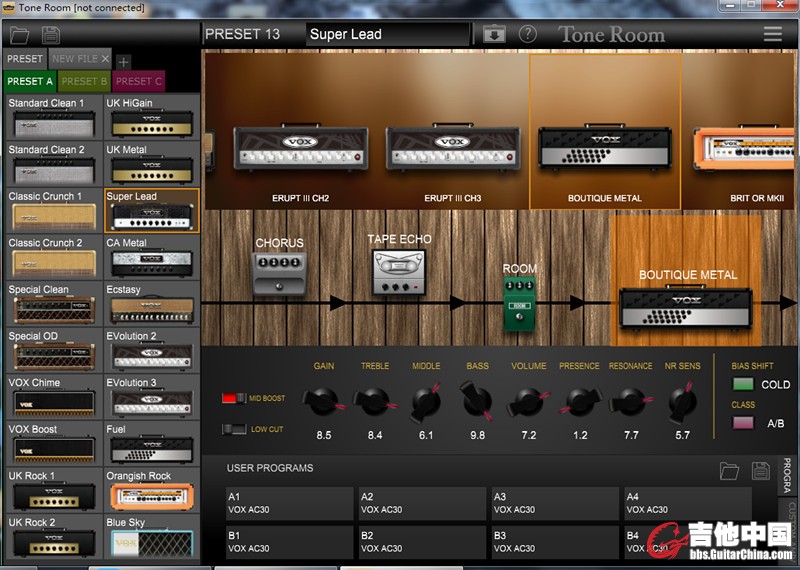Switch to the PRESET B tab
The width and height of the screenshot is (800, 570).
click(x=84, y=81)
